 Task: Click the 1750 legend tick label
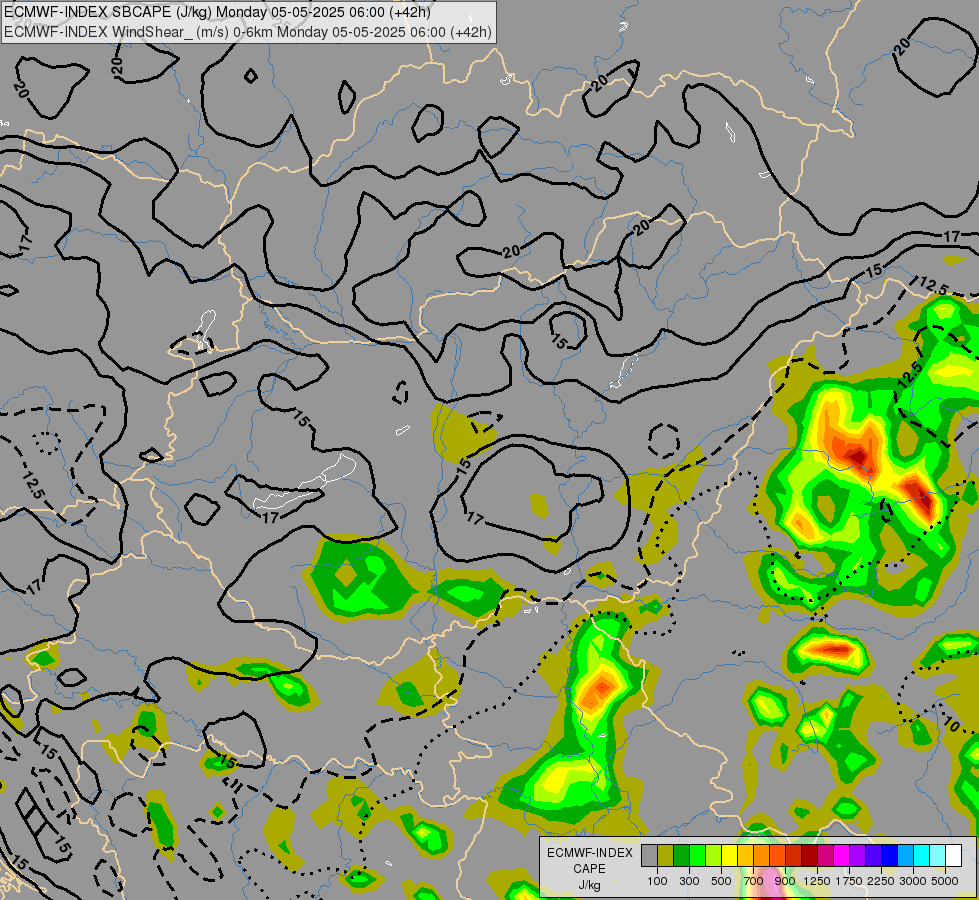(849, 881)
